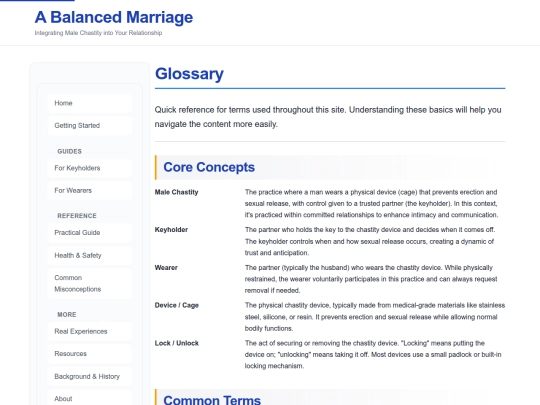Click the site tagline under the title
The height and width of the screenshot is (405, 540).
pyautogui.click(x=98, y=33)
